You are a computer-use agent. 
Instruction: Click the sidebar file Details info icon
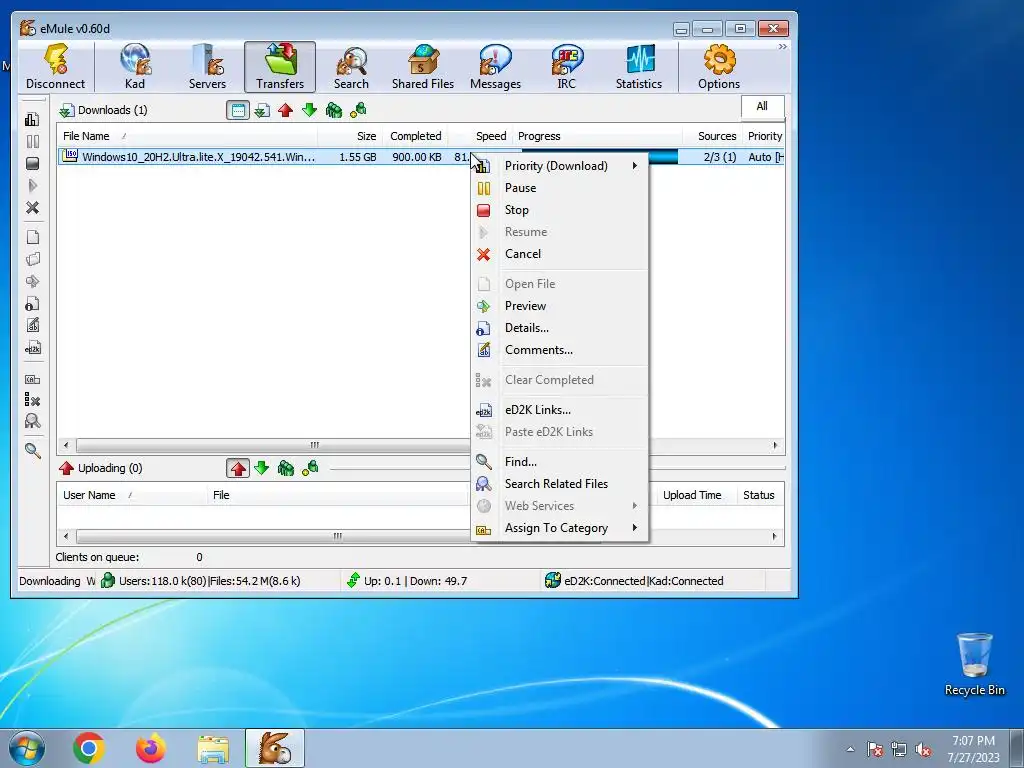click(x=32, y=304)
